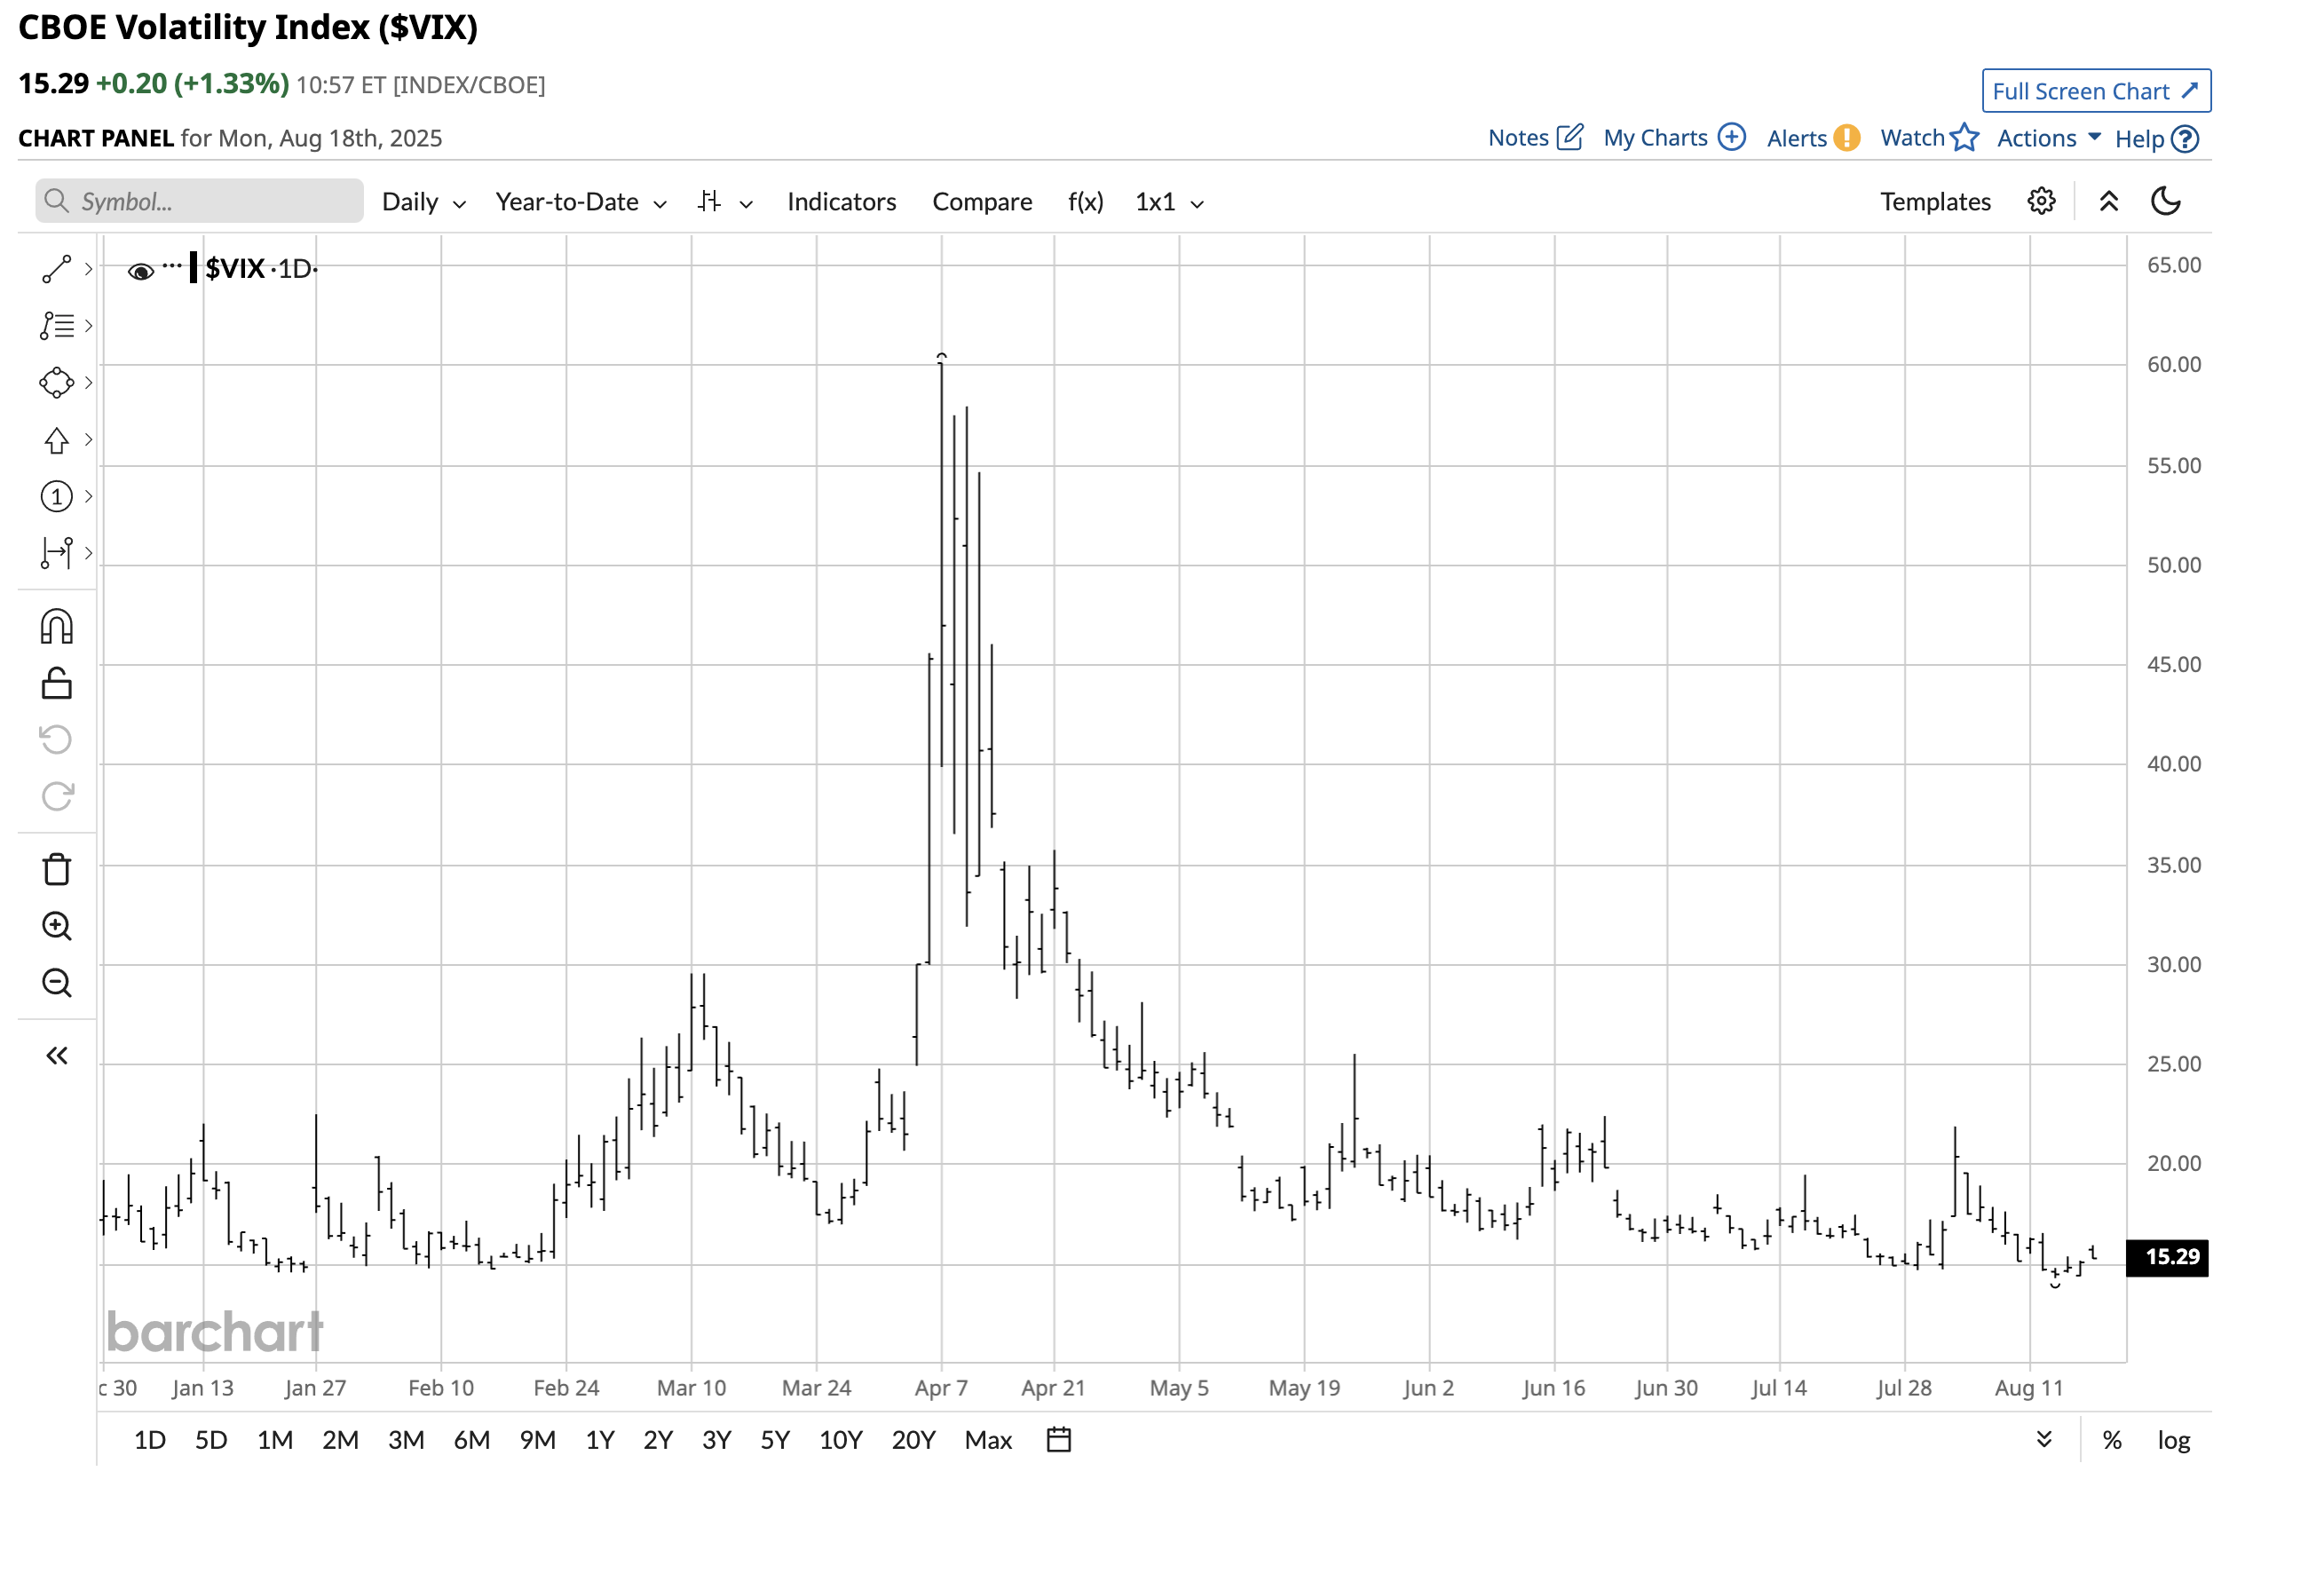The height and width of the screenshot is (1582, 2324).
Task: Select the polygon shapes tool
Action: [56, 383]
